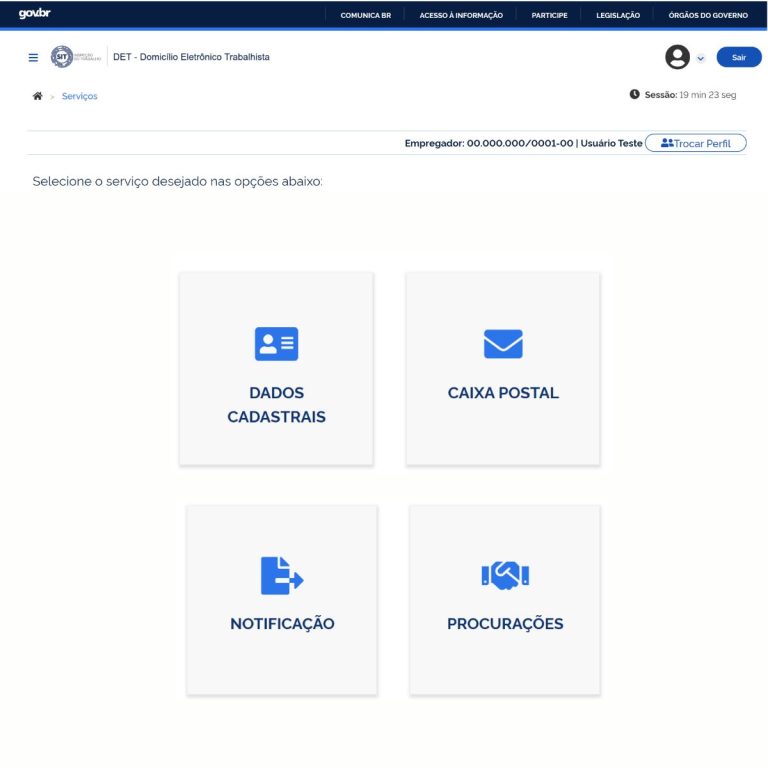Screen dimensions: 768x768
Task: Click the Sair button
Action: click(x=739, y=57)
